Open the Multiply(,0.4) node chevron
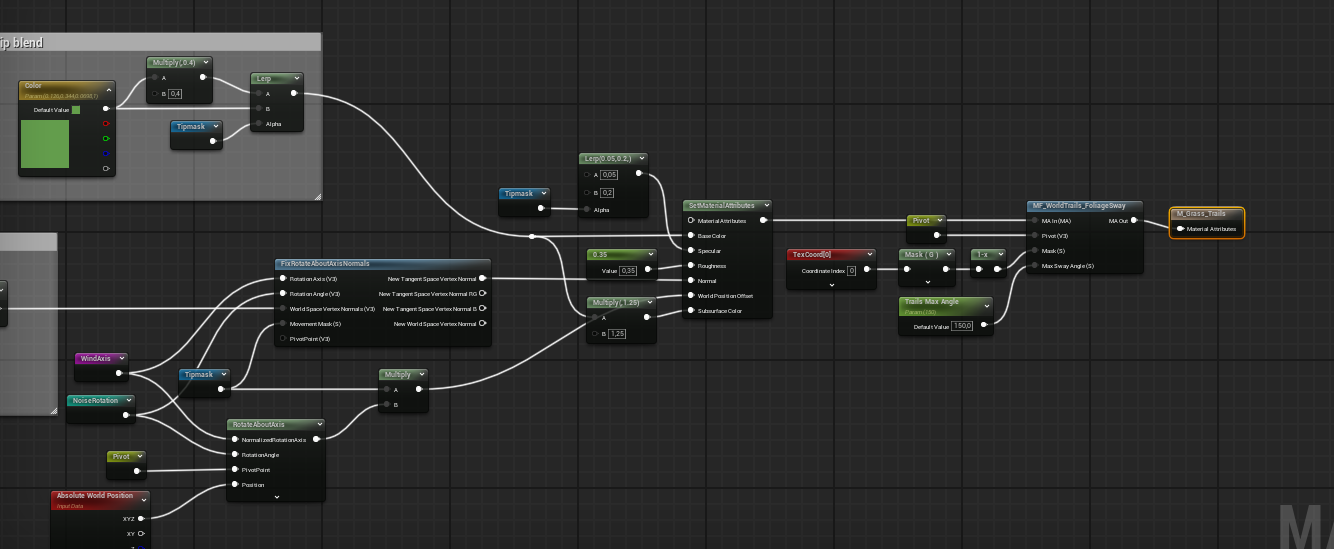Viewport: 1334px width, 549px height. 204,62
